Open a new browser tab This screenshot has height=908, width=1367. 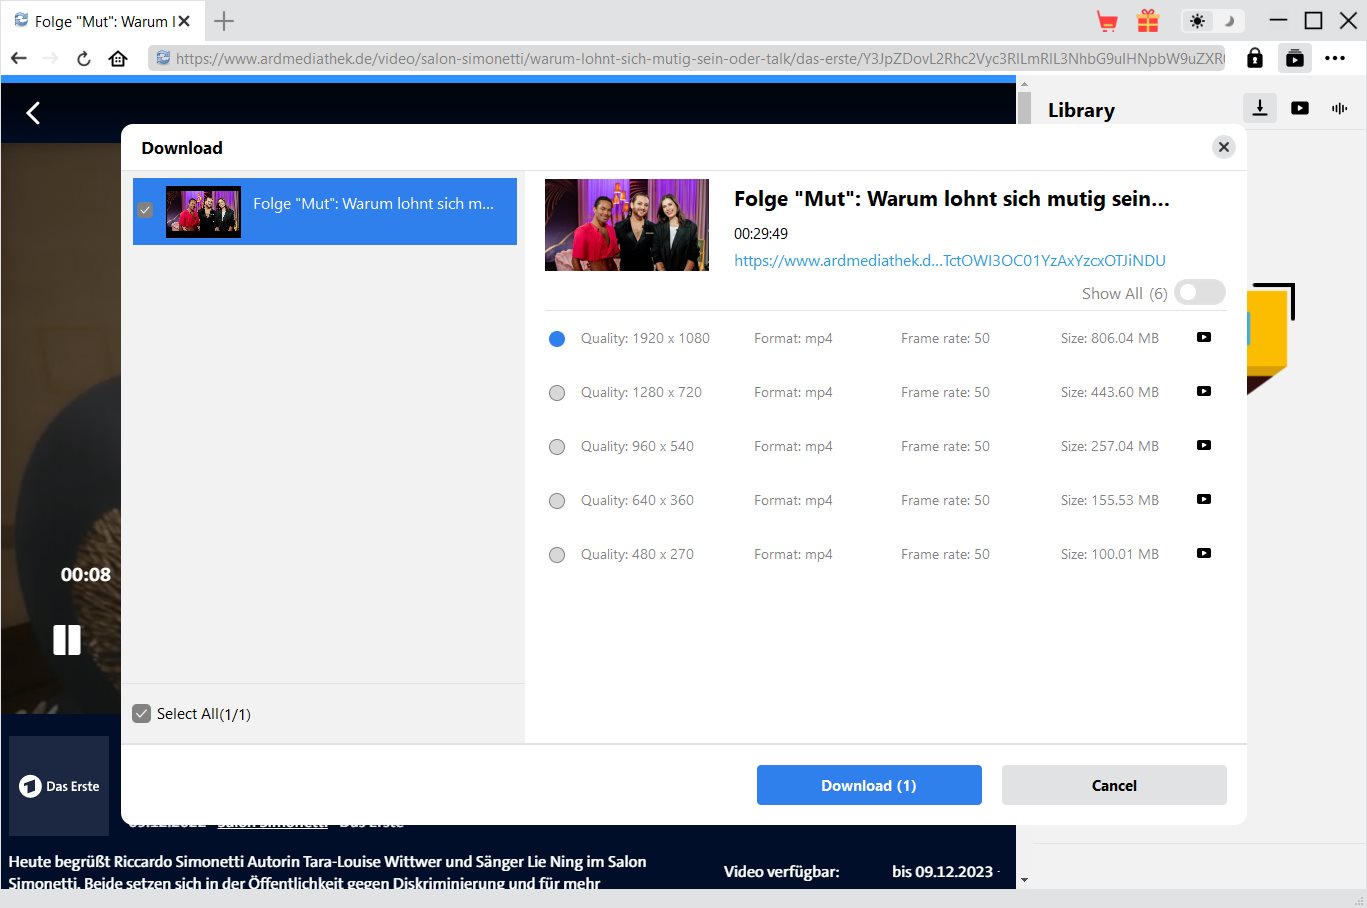[x=224, y=21]
